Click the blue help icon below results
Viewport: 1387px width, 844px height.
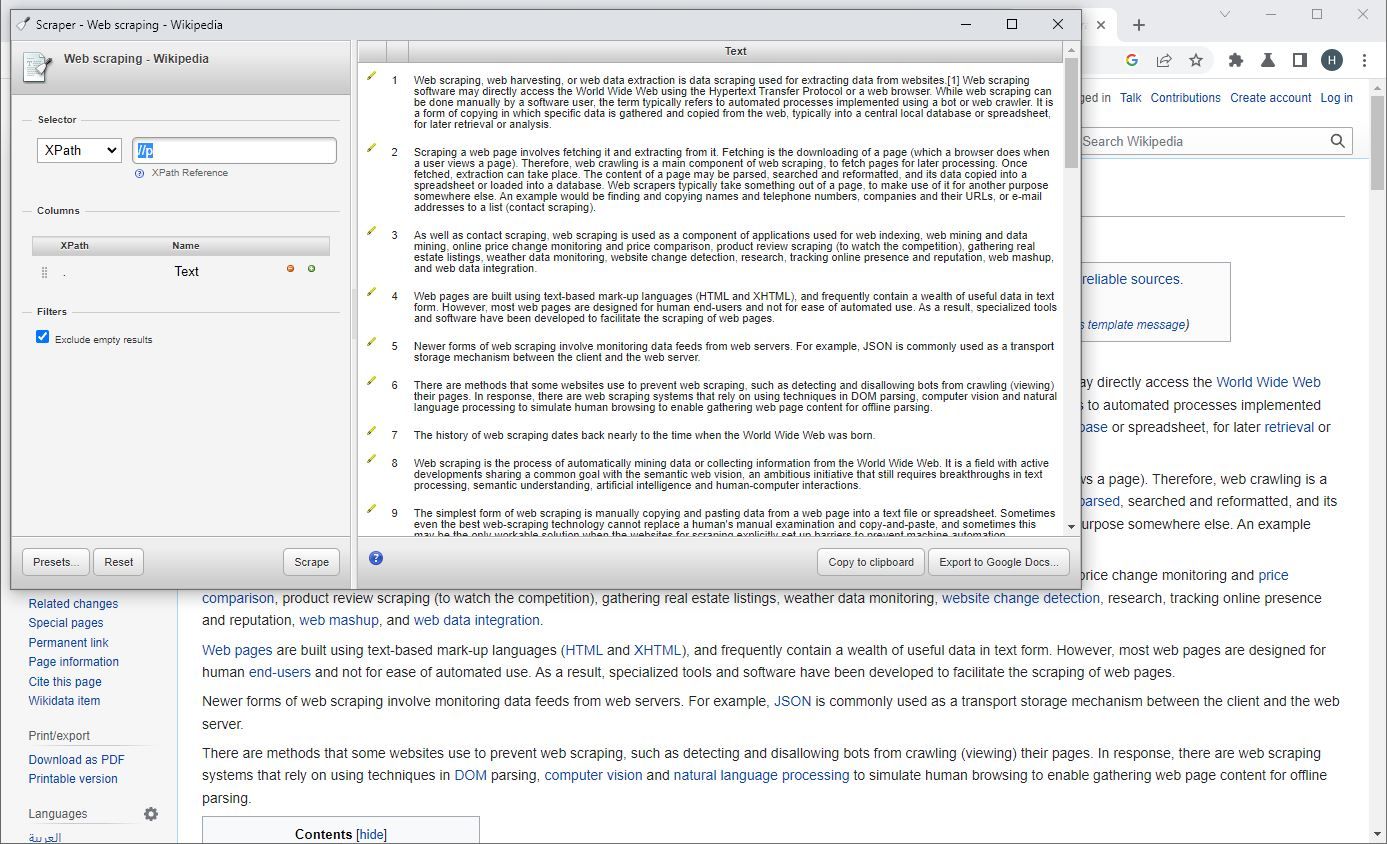pos(376,558)
